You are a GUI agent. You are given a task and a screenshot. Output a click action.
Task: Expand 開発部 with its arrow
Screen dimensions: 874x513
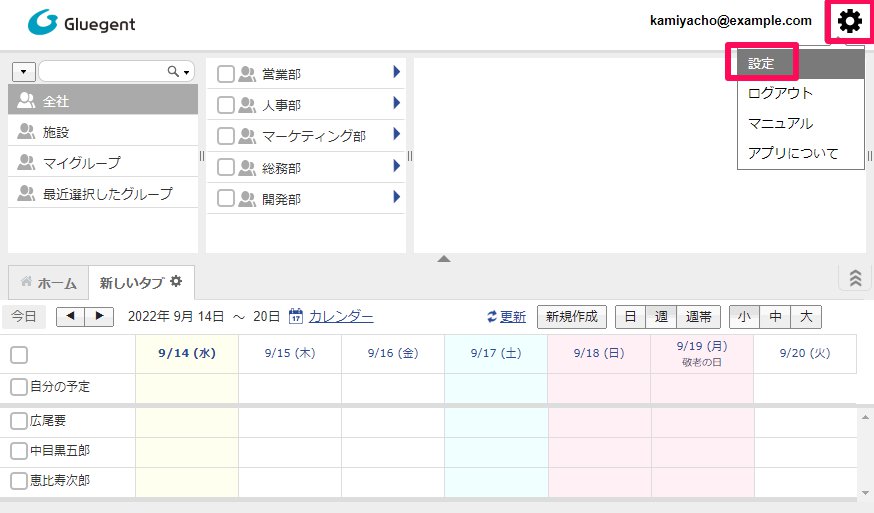coord(396,197)
